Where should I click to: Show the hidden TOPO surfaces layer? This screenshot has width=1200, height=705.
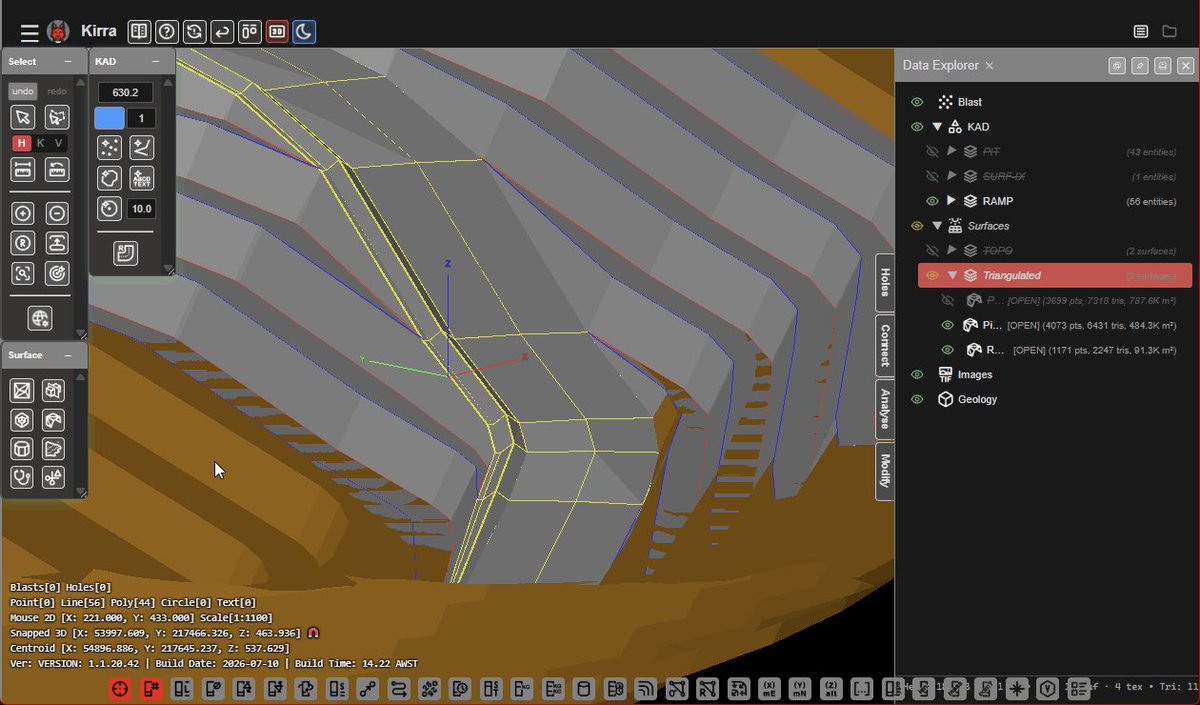click(932, 250)
